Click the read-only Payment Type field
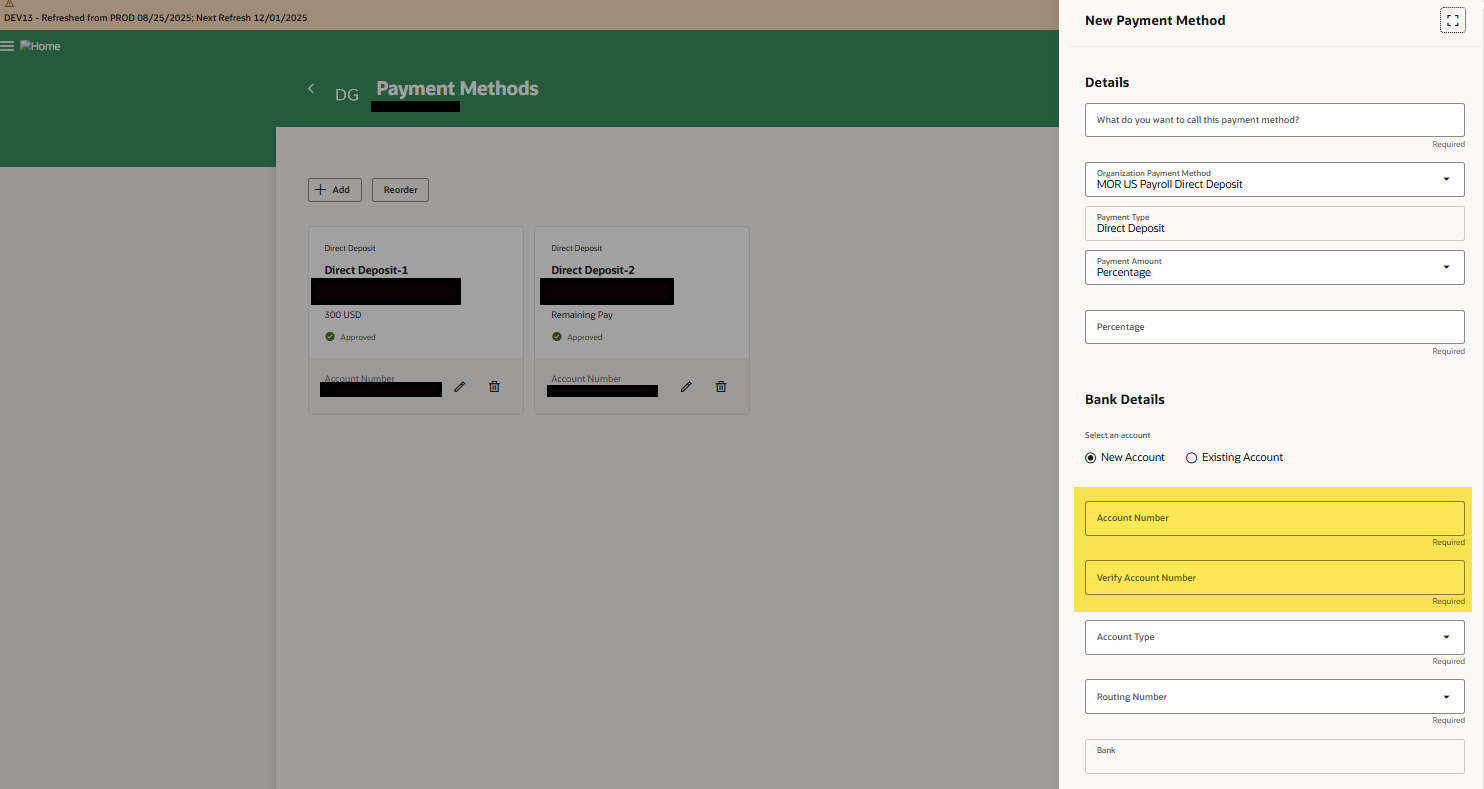 click(x=1274, y=223)
